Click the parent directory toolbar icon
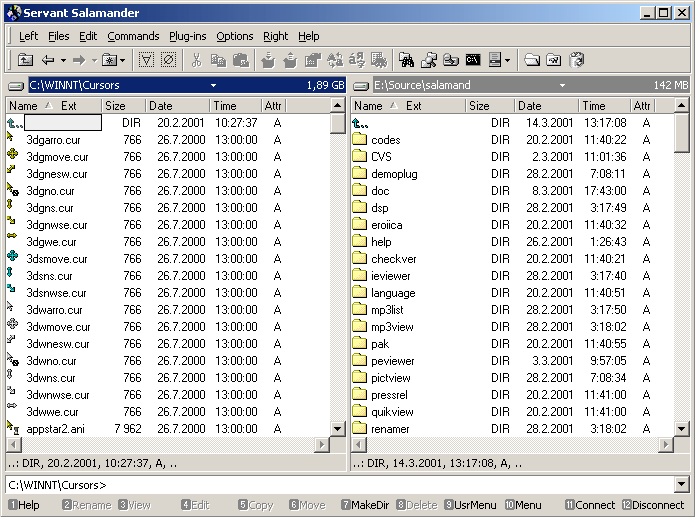Image resolution: width=695 pixels, height=517 pixels. [x=26, y=60]
